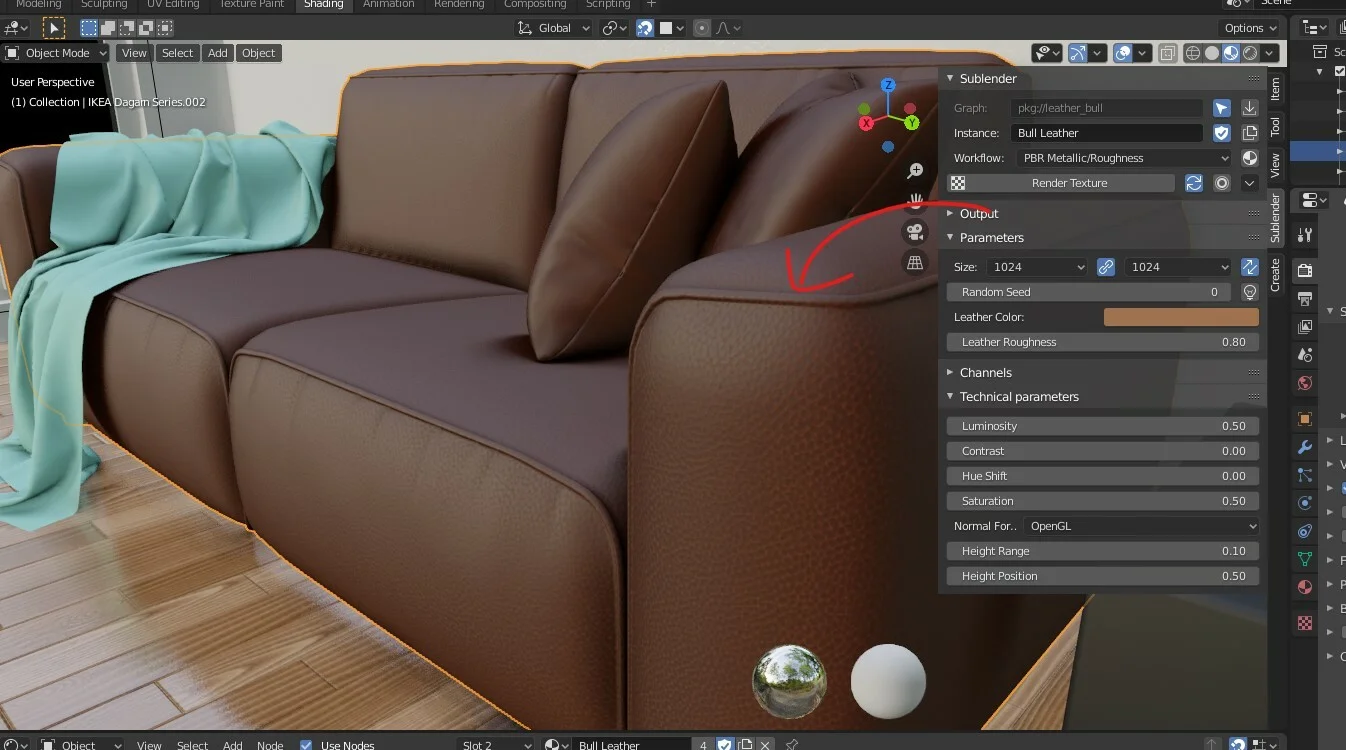Open the Rendering menu in the top bar

tap(459, 5)
